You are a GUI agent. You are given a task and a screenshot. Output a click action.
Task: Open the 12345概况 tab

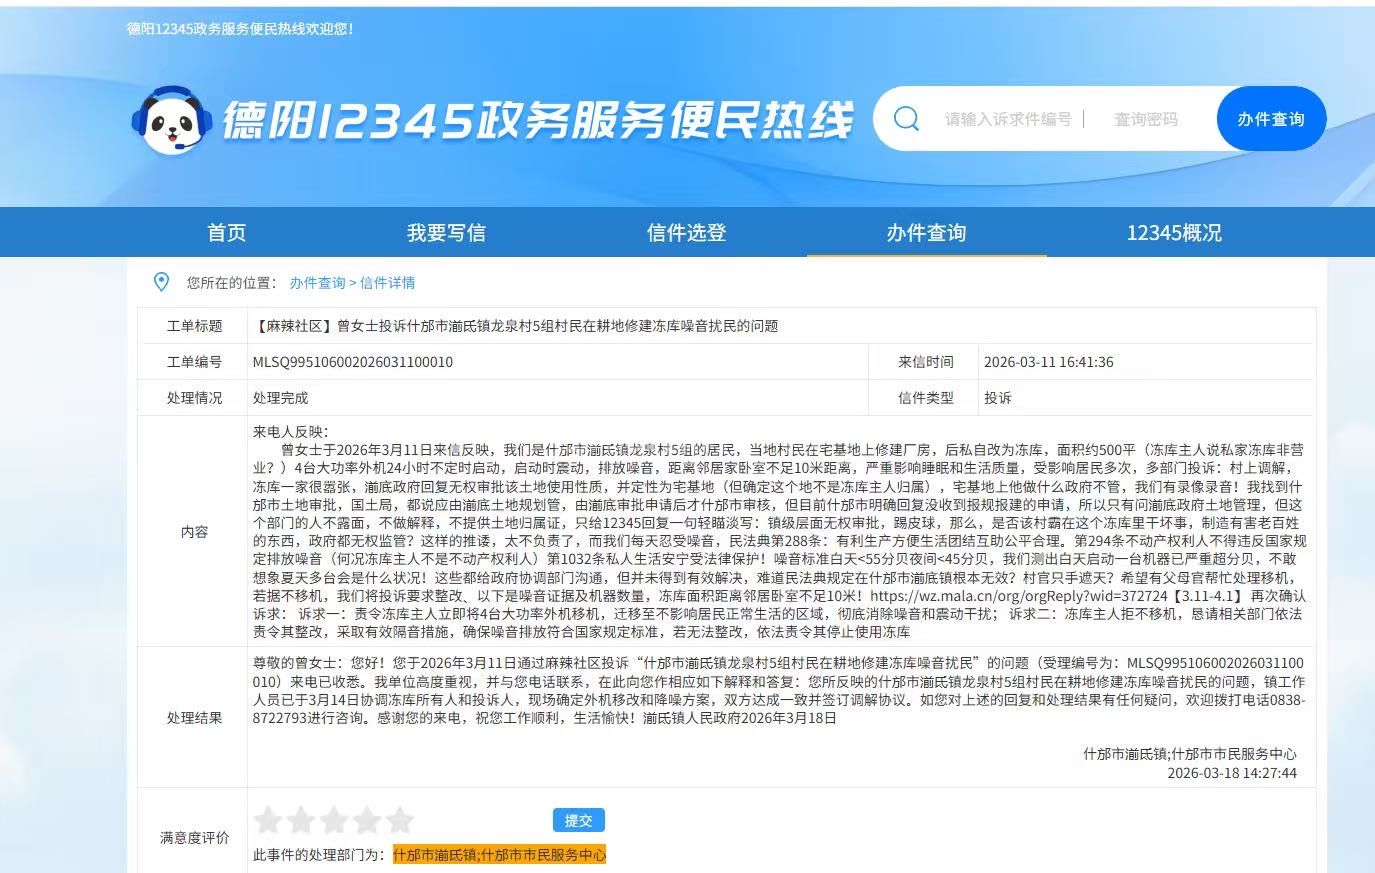[x=1174, y=233]
